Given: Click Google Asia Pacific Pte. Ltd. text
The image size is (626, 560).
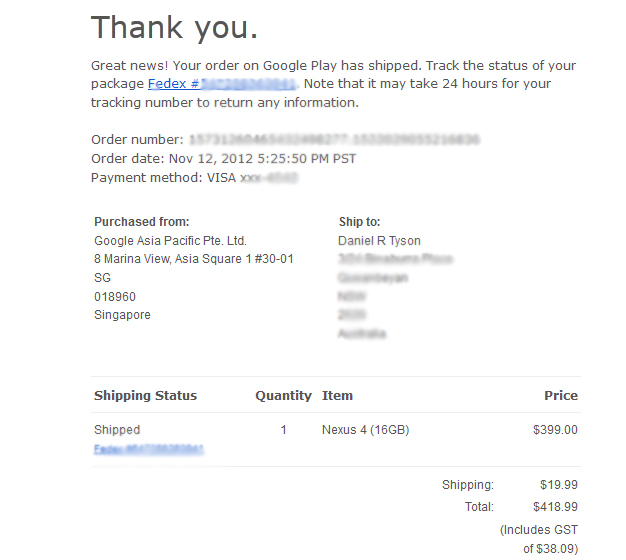Looking at the screenshot, I should click(x=170, y=241).
